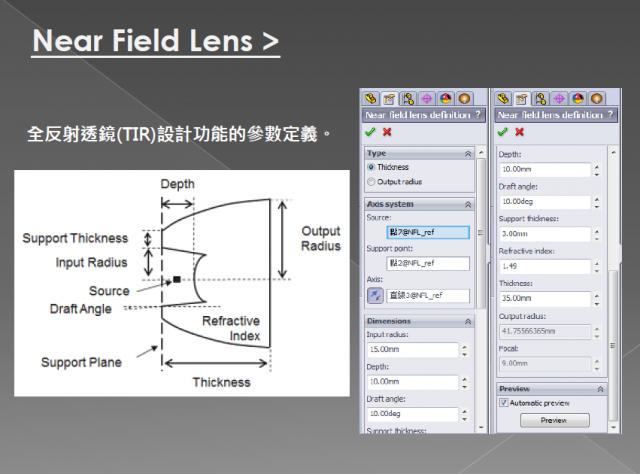The image size is (640, 474).
Task: Select the first FeatureManager tab in right panel
Action: [503, 98]
